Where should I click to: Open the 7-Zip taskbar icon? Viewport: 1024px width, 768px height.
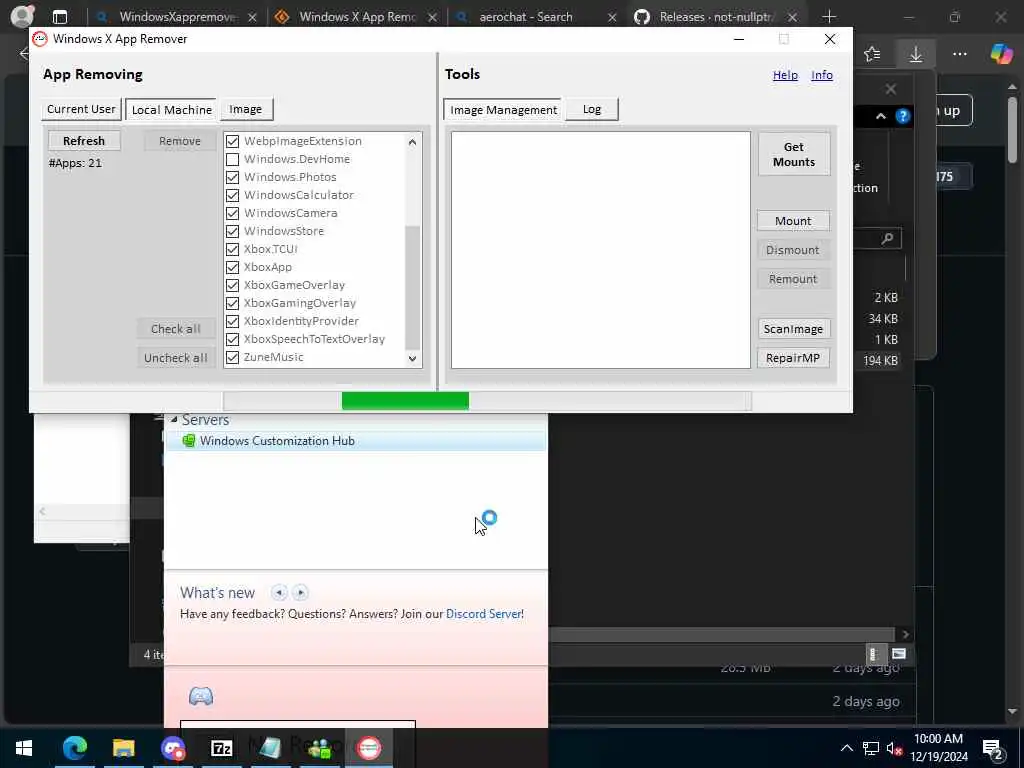[221, 748]
